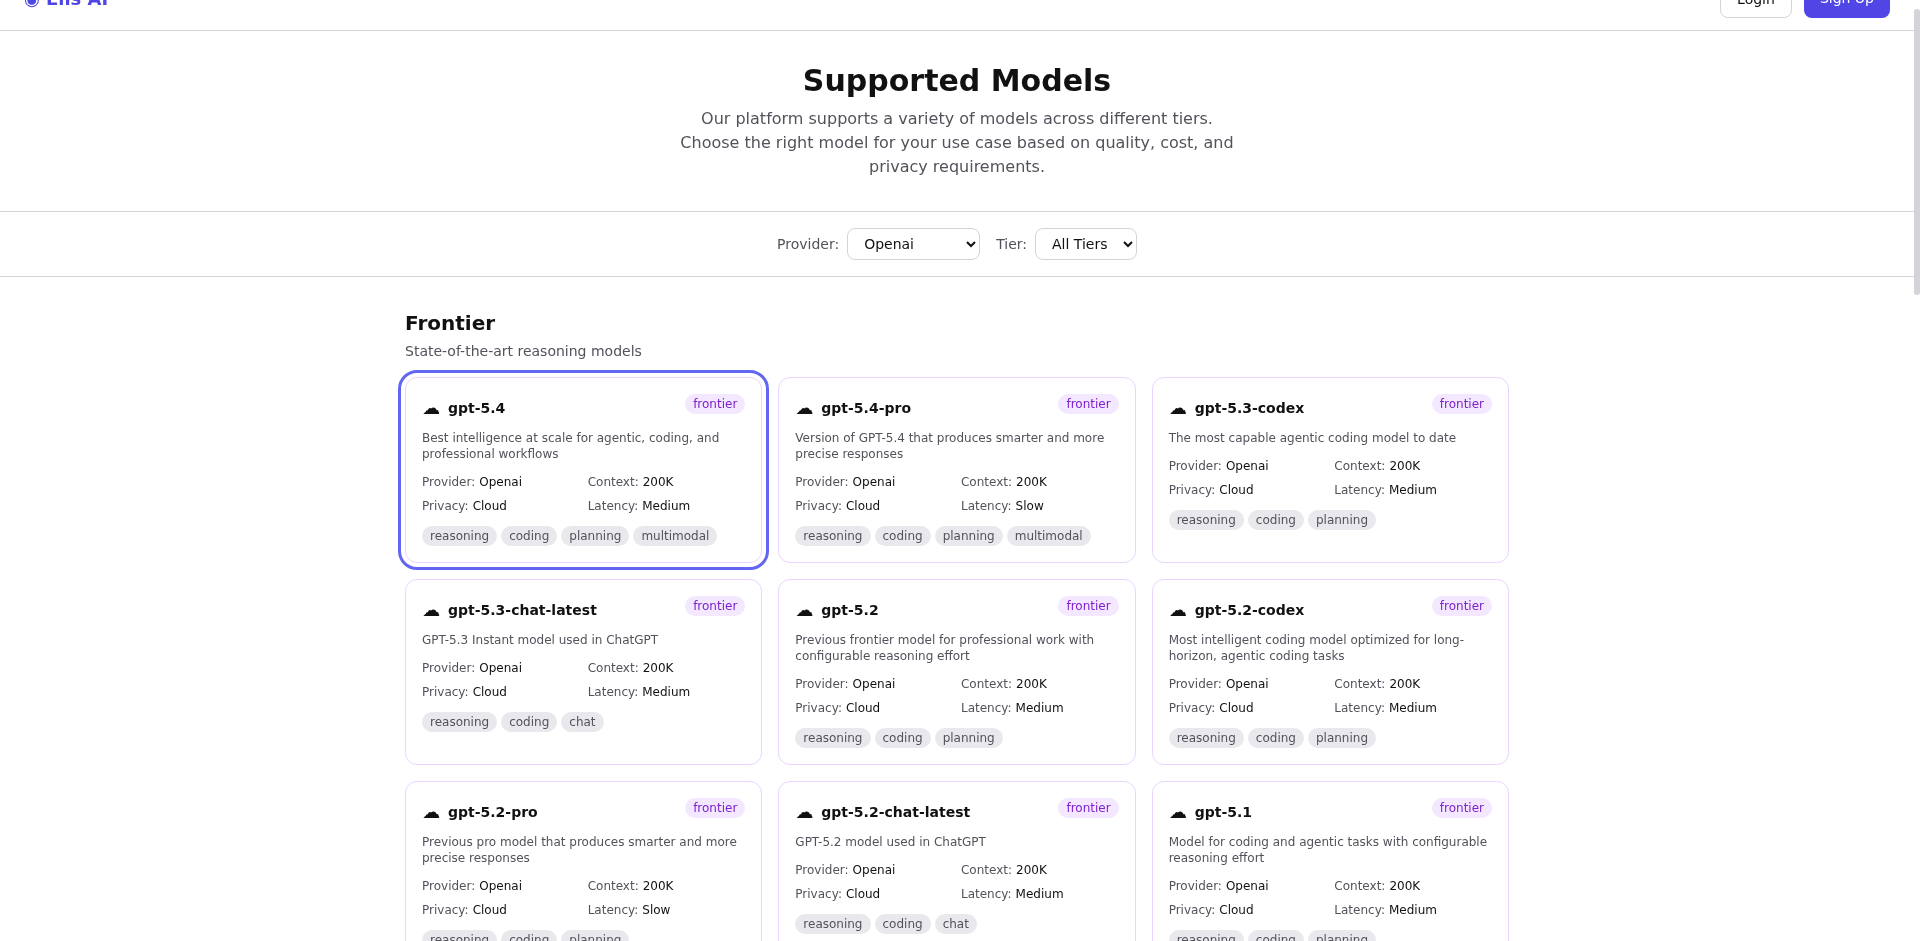Click the cloud icon beside gpt-5.2-chat-latest

coord(804,813)
